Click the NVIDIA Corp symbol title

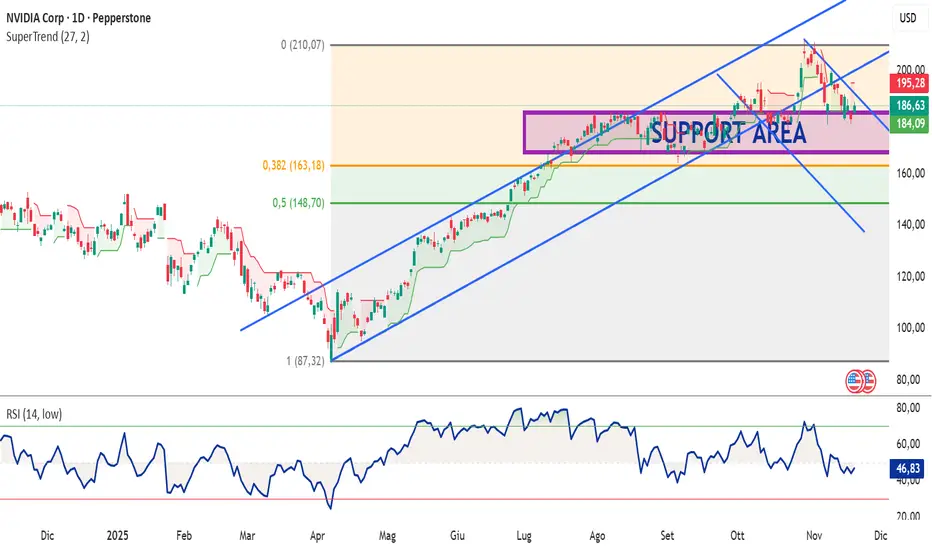pyautogui.click(x=78, y=18)
